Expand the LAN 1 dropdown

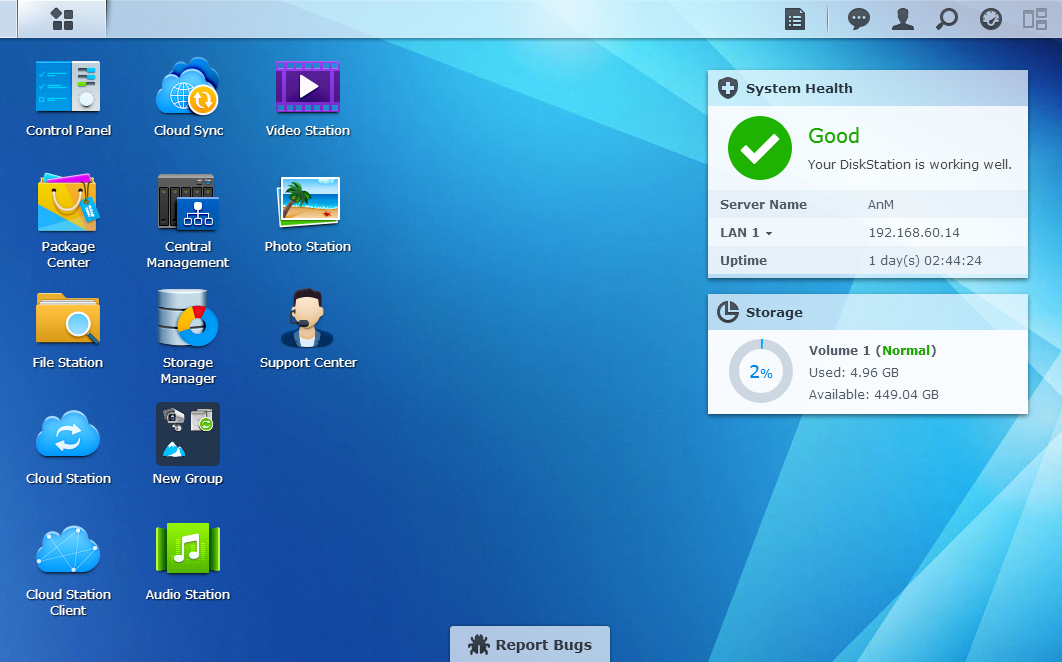pos(747,233)
